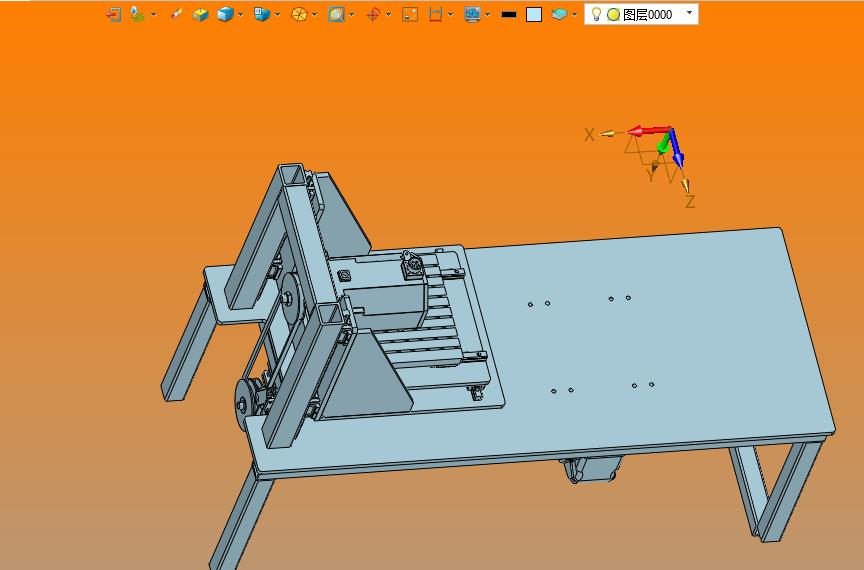Click the yellow-topped box icon
This screenshot has width=864, height=570.
pyautogui.click(x=200, y=14)
